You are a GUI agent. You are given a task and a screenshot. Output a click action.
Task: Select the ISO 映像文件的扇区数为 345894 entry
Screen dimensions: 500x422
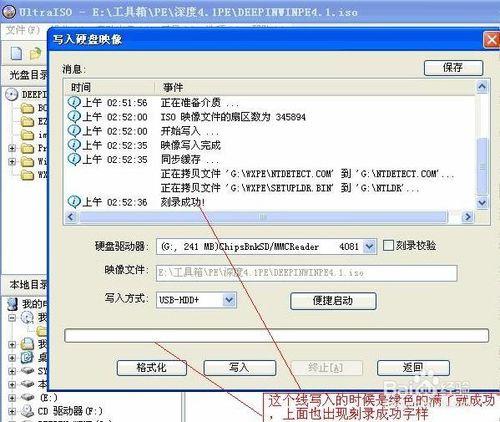coord(233,117)
